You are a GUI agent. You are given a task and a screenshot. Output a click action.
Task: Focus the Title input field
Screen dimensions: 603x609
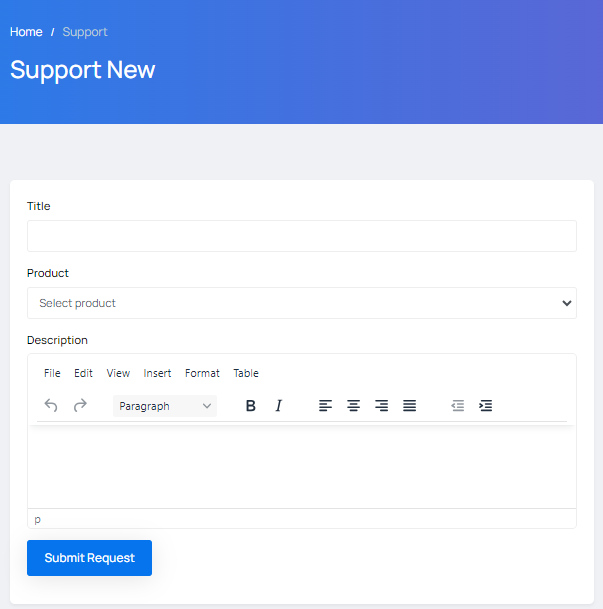tap(301, 236)
